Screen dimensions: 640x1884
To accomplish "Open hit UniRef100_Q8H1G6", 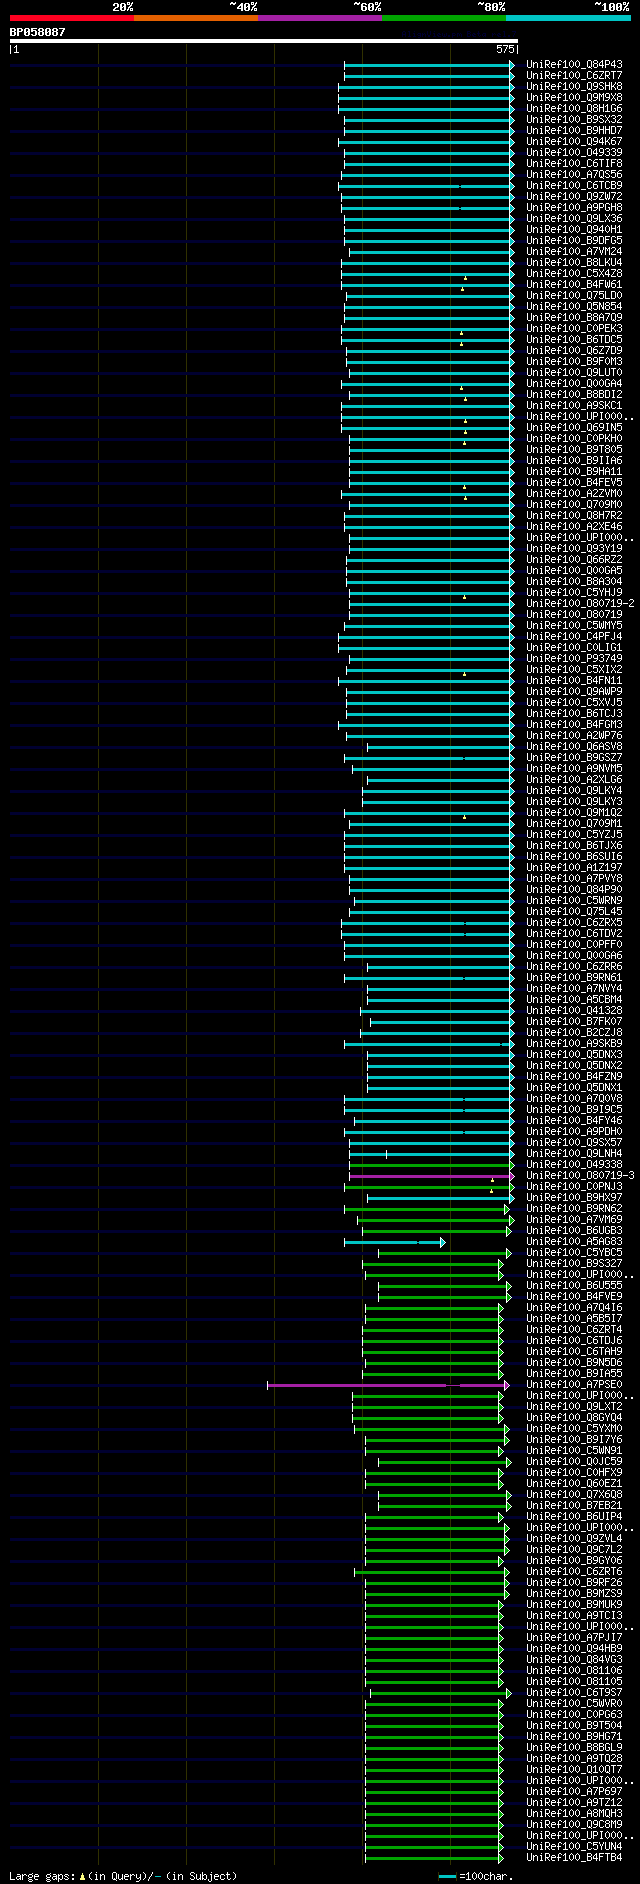I will click(x=574, y=109).
